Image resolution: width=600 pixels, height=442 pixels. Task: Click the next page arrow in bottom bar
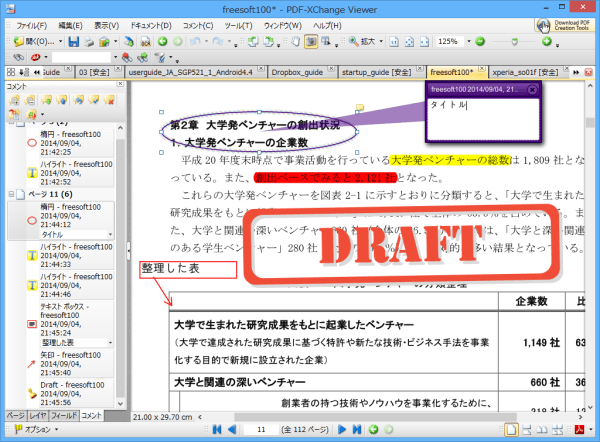coord(342,429)
